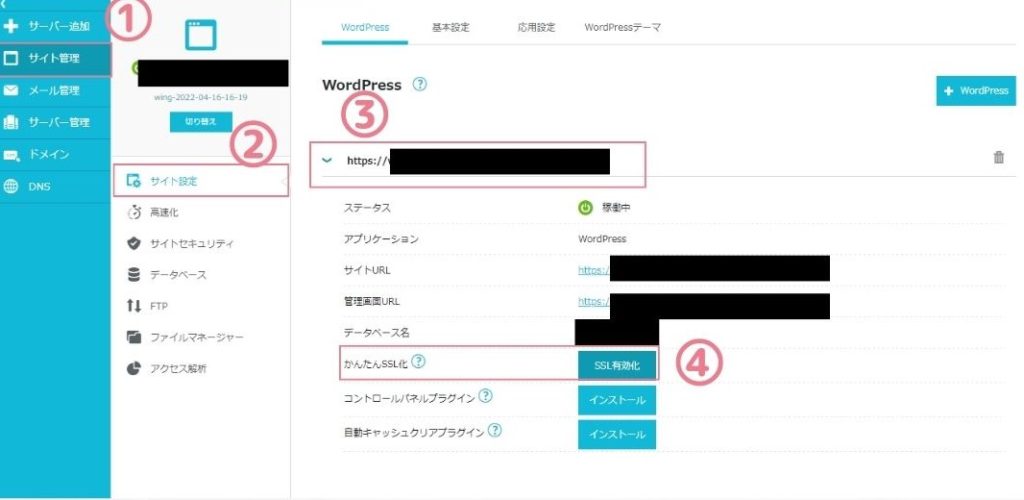Open the WordPressテーマ tab
Screen dimensions: 1024x500
click(x=622, y=27)
